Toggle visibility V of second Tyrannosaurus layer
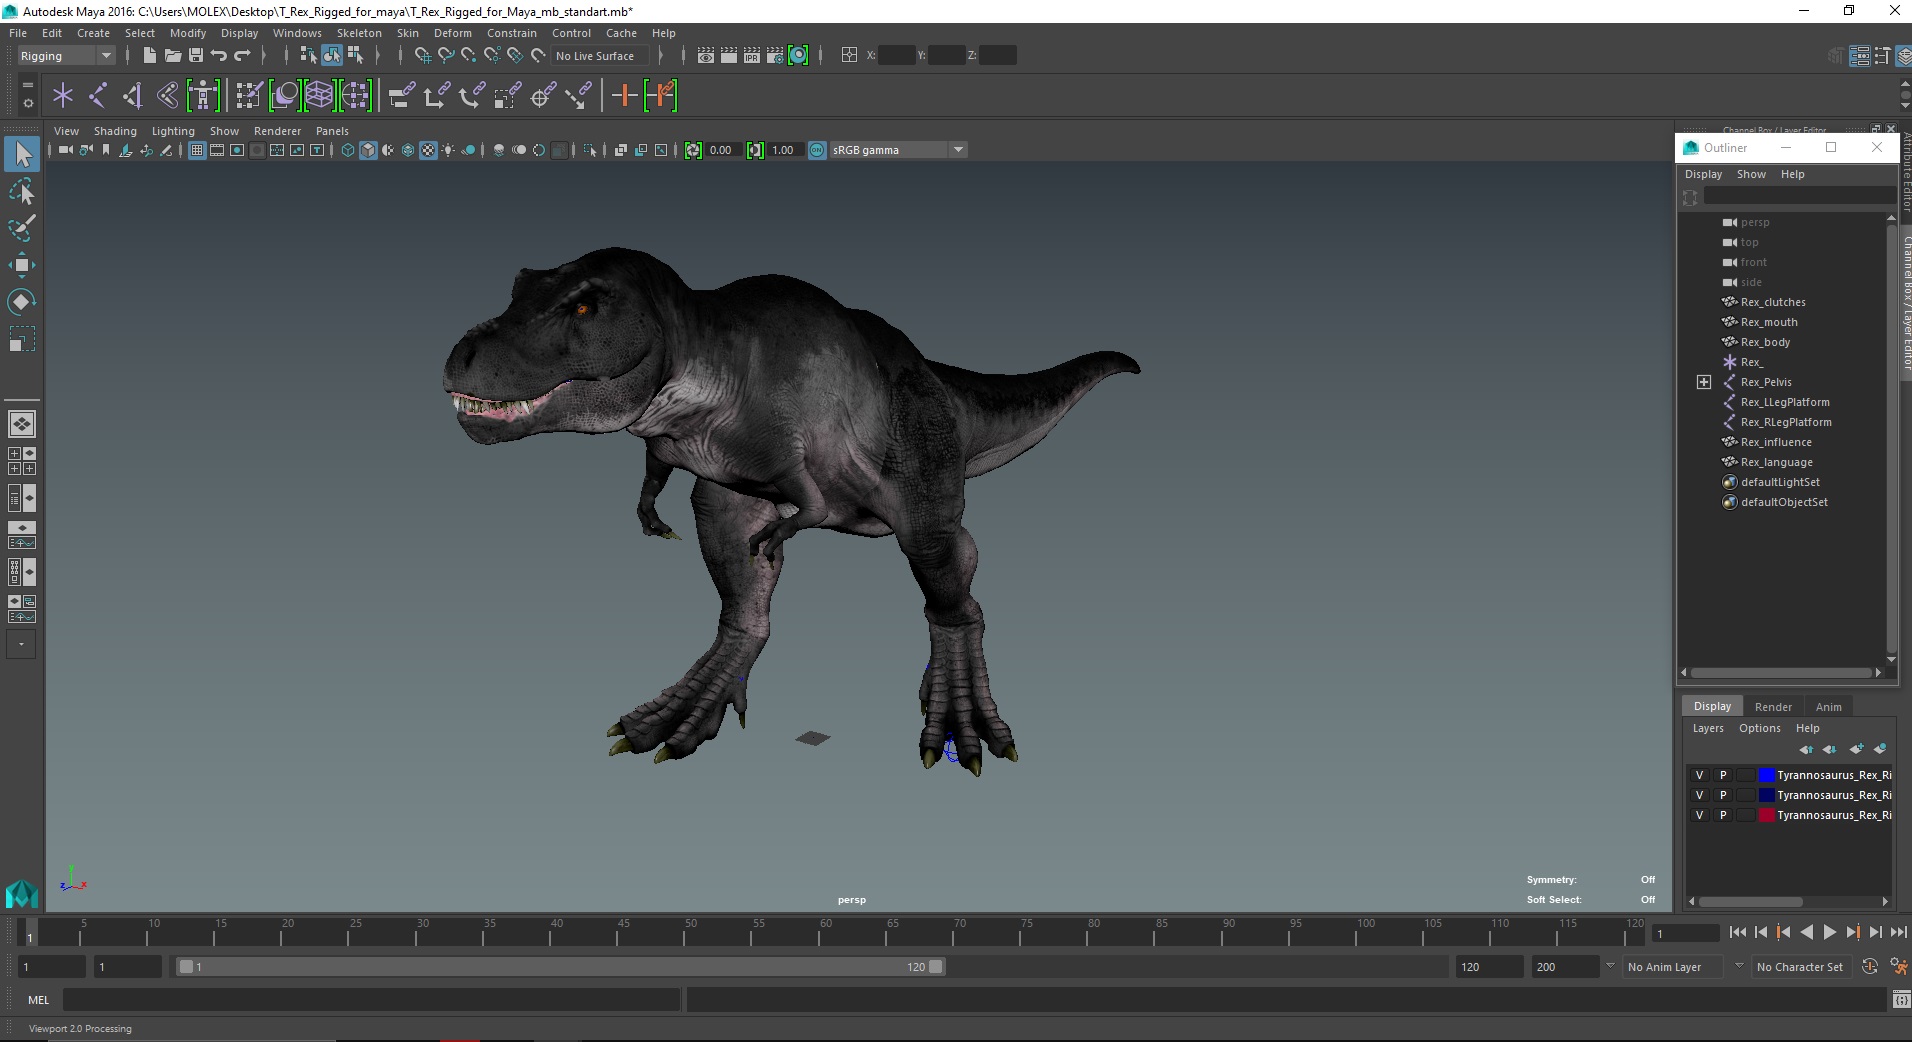 pos(1699,795)
